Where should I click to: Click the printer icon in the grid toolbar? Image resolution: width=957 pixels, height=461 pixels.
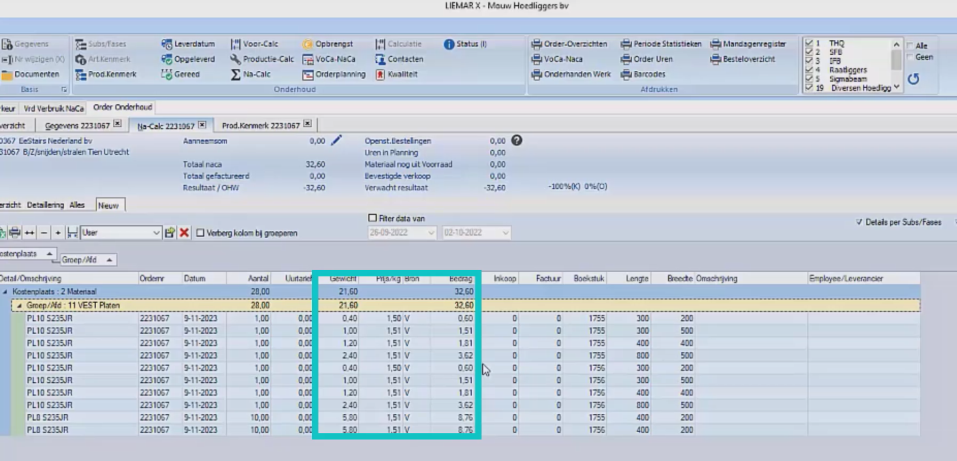(x=15, y=233)
